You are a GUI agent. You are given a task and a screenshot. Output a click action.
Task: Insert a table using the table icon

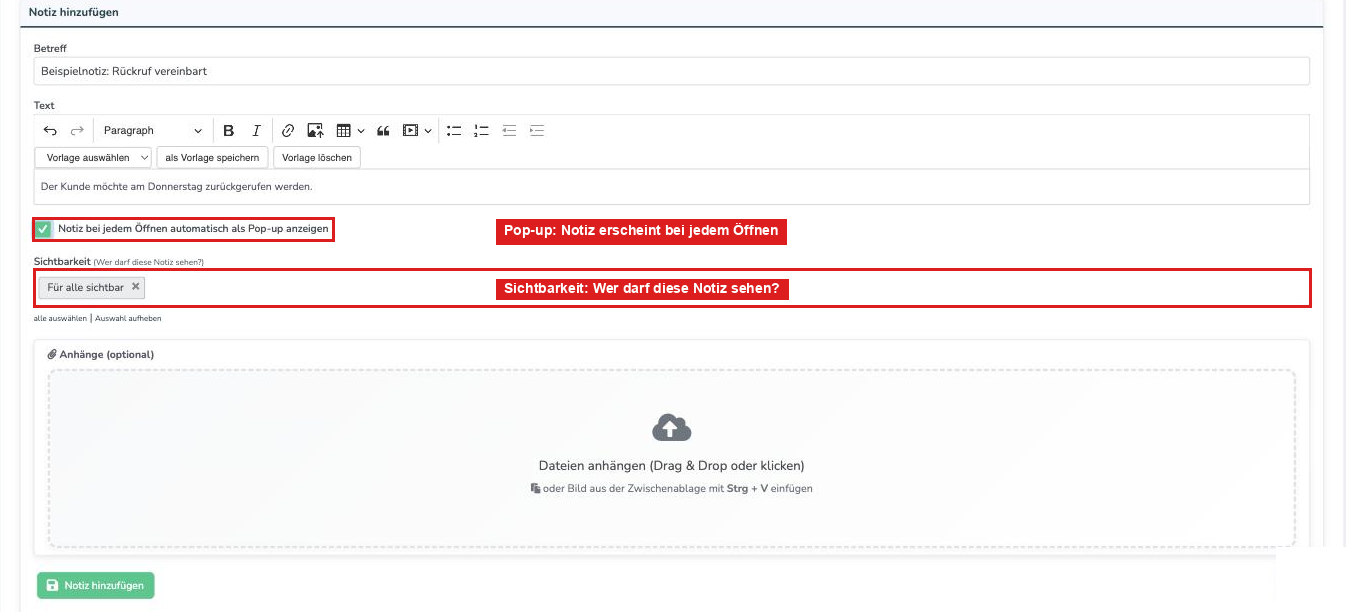344,131
